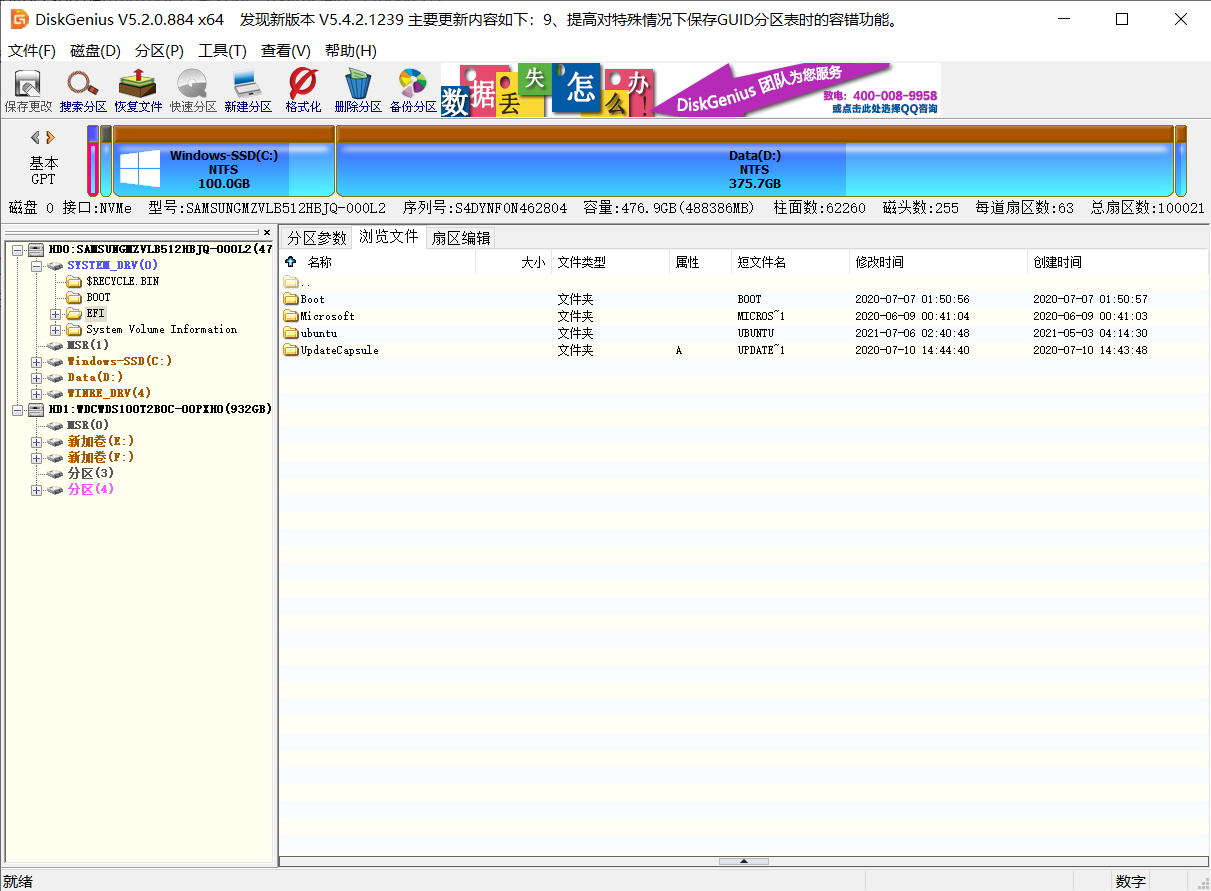The width and height of the screenshot is (1211, 891).
Task: Click the UpdateCapsule folder icon
Action: click(291, 350)
